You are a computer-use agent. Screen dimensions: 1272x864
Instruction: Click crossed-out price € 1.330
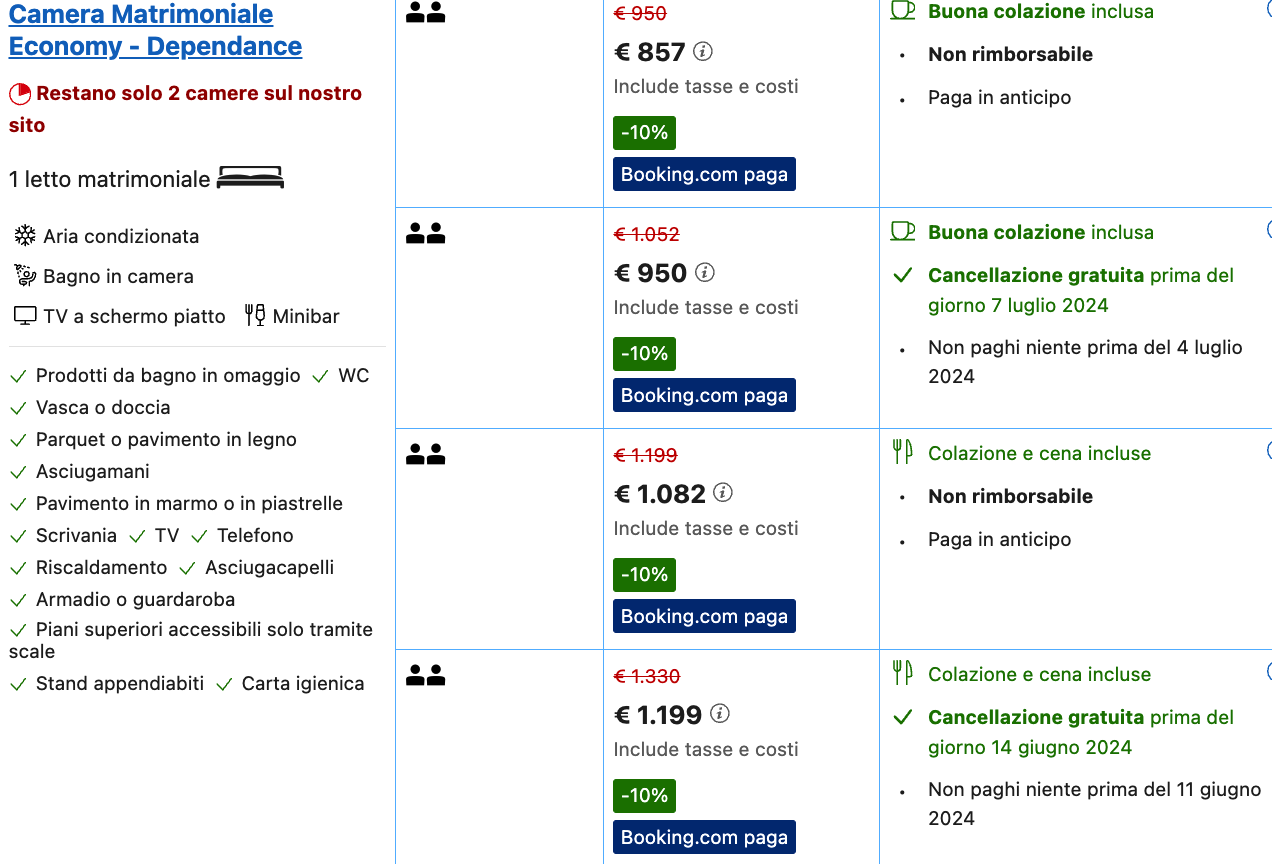646,677
